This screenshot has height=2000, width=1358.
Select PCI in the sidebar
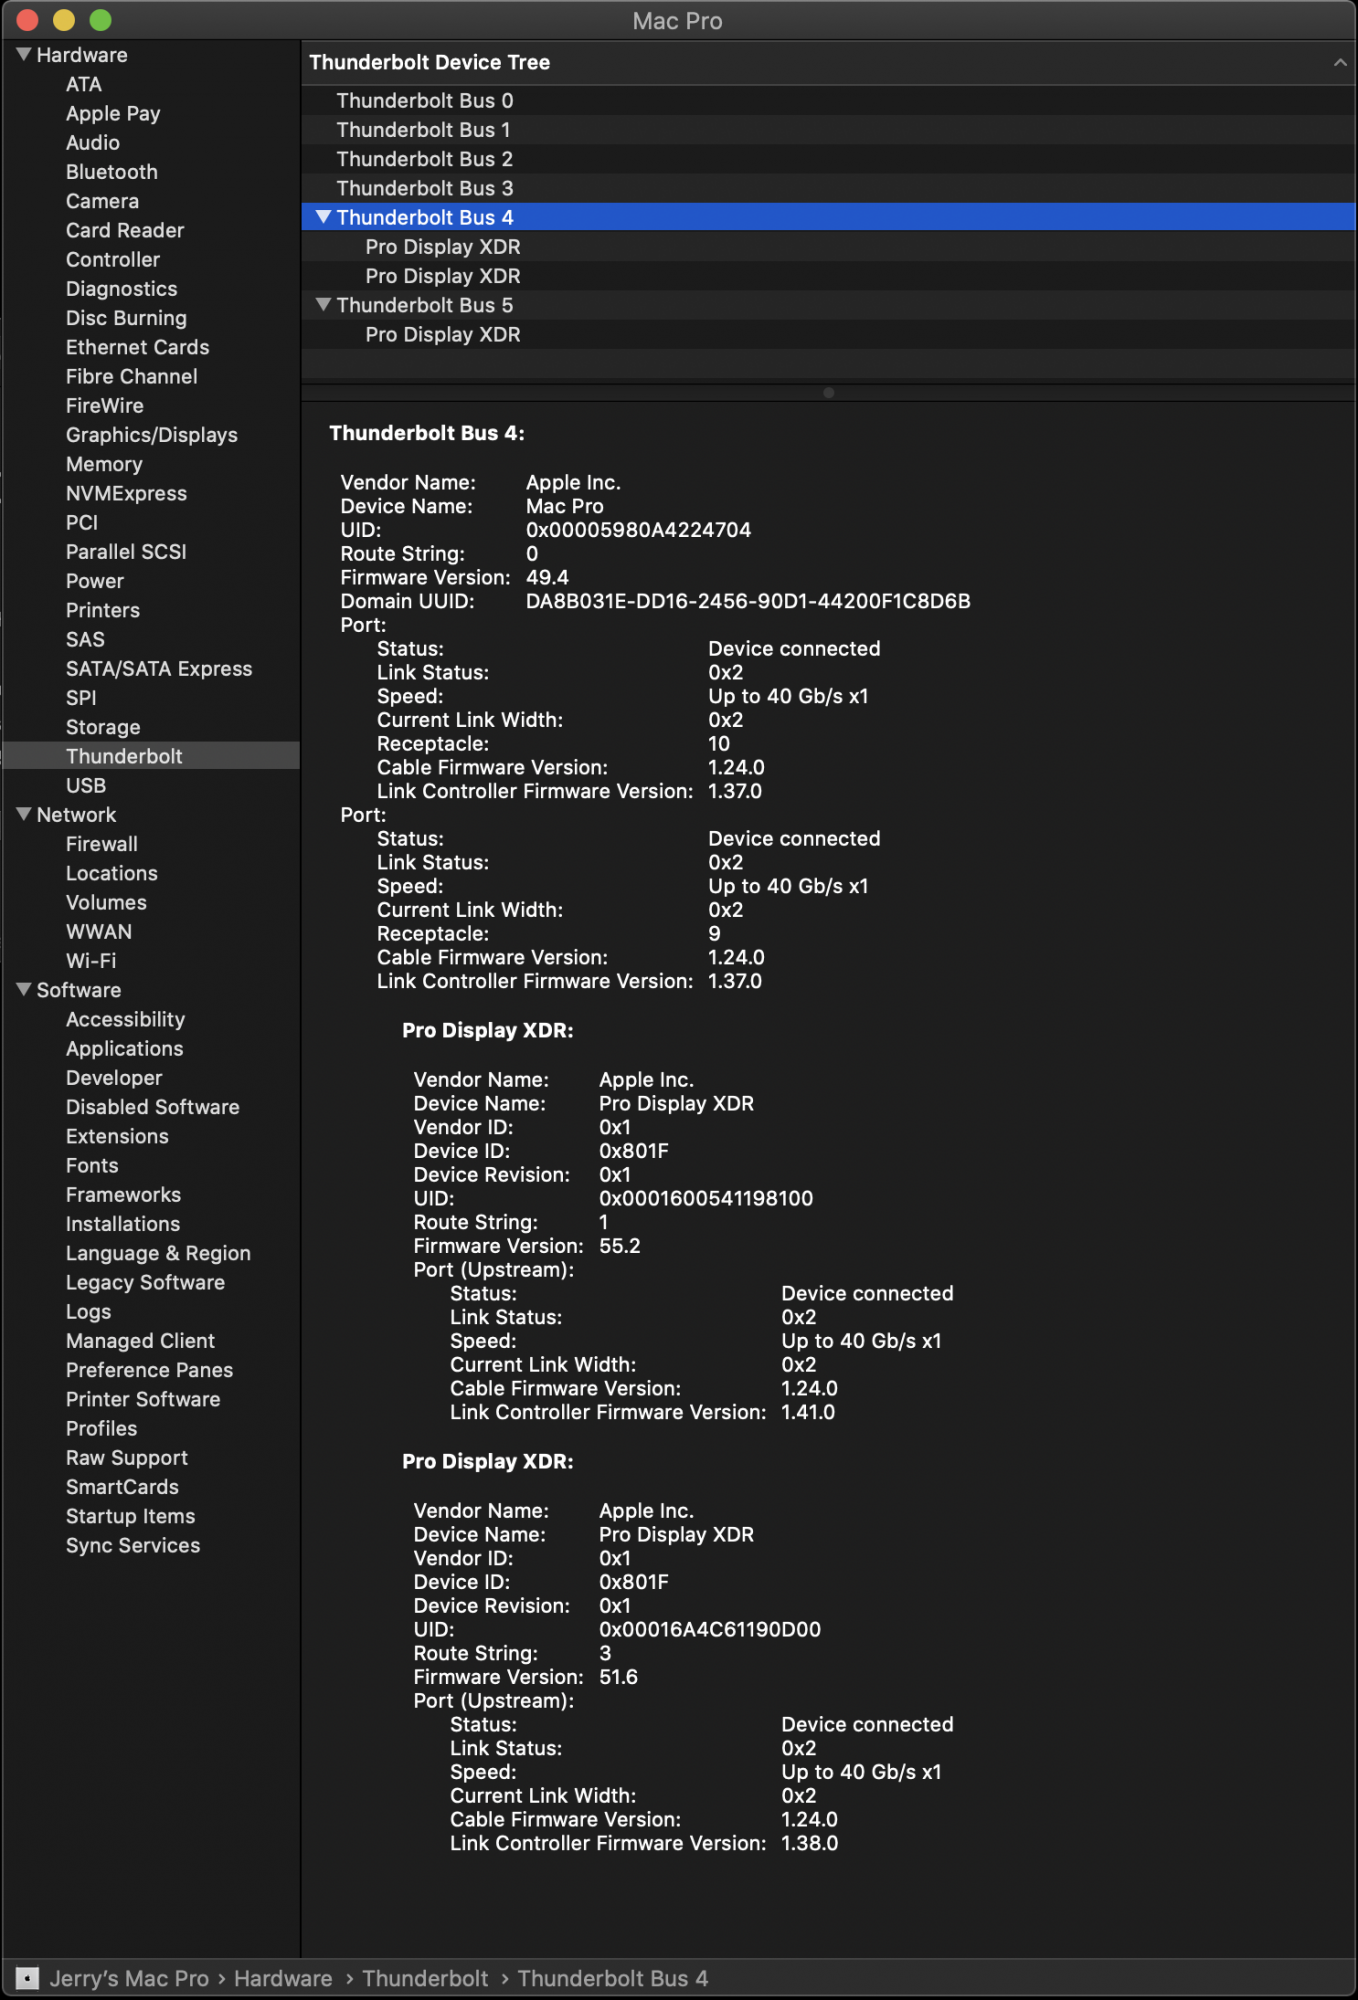pos(82,522)
